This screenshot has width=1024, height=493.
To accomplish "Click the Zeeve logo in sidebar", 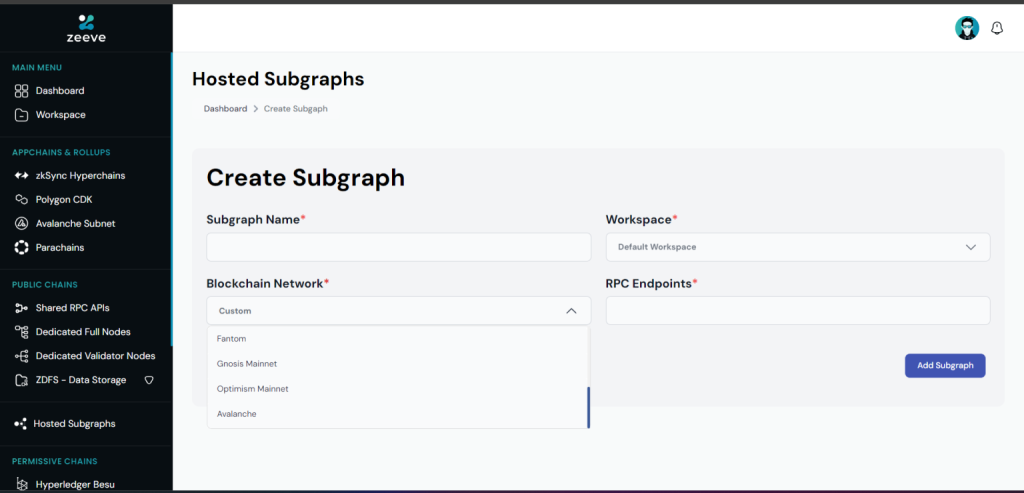I will click(x=86, y=28).
